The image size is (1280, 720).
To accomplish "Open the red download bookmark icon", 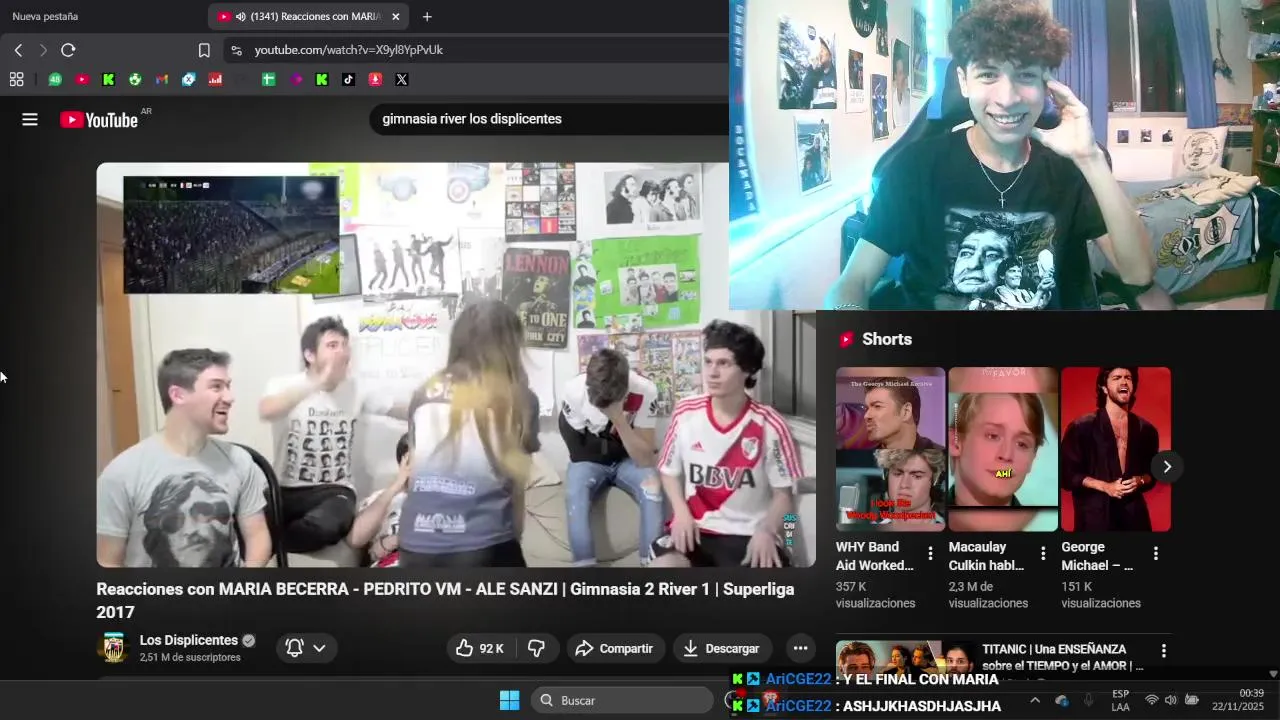I will pyautogui.click(x=375, y=79).
